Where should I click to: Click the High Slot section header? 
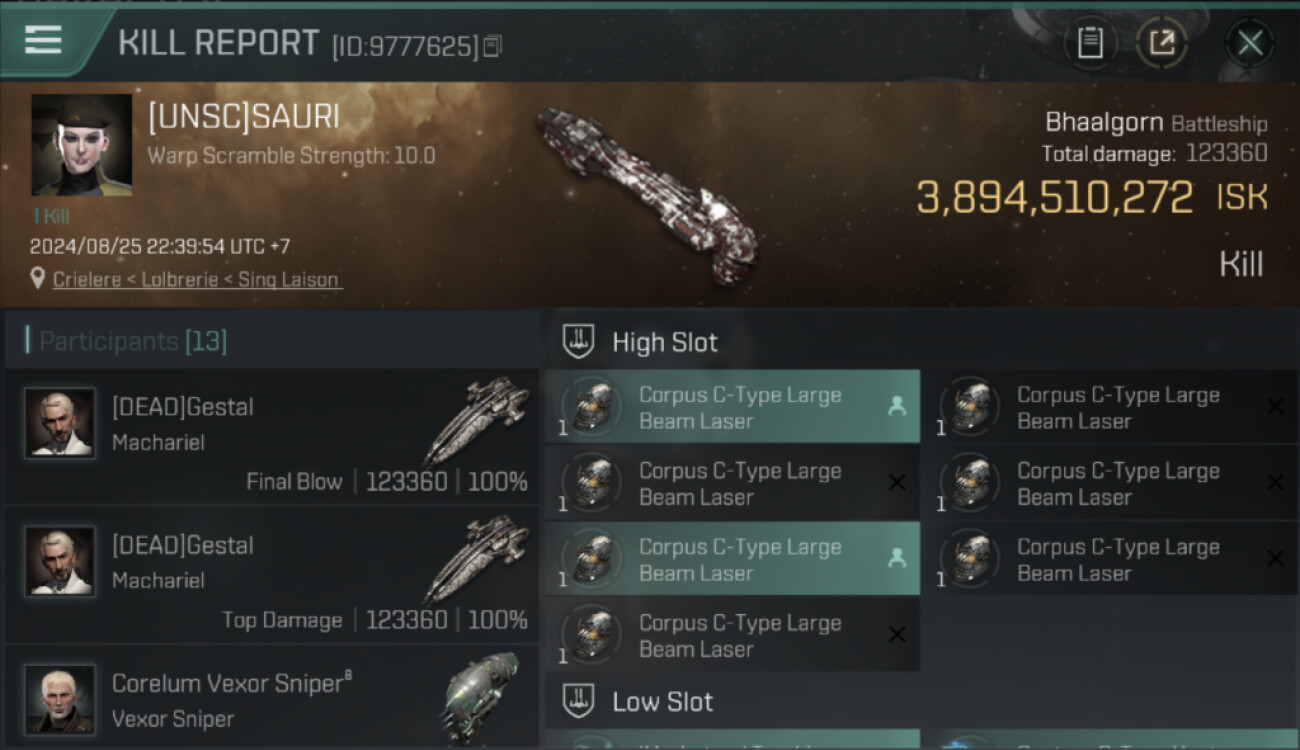[665, 343]
